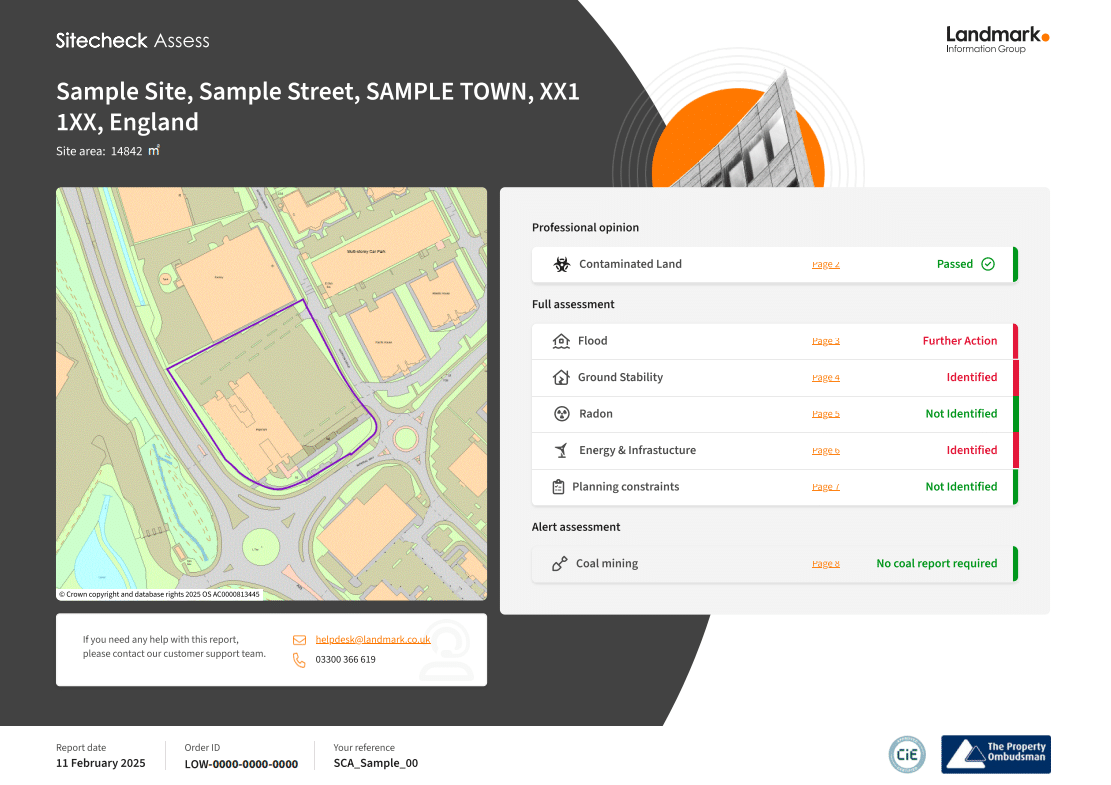Click the Radon radiation icon
The height and width of the screenshot is (785, 1111).
(561, 414)
